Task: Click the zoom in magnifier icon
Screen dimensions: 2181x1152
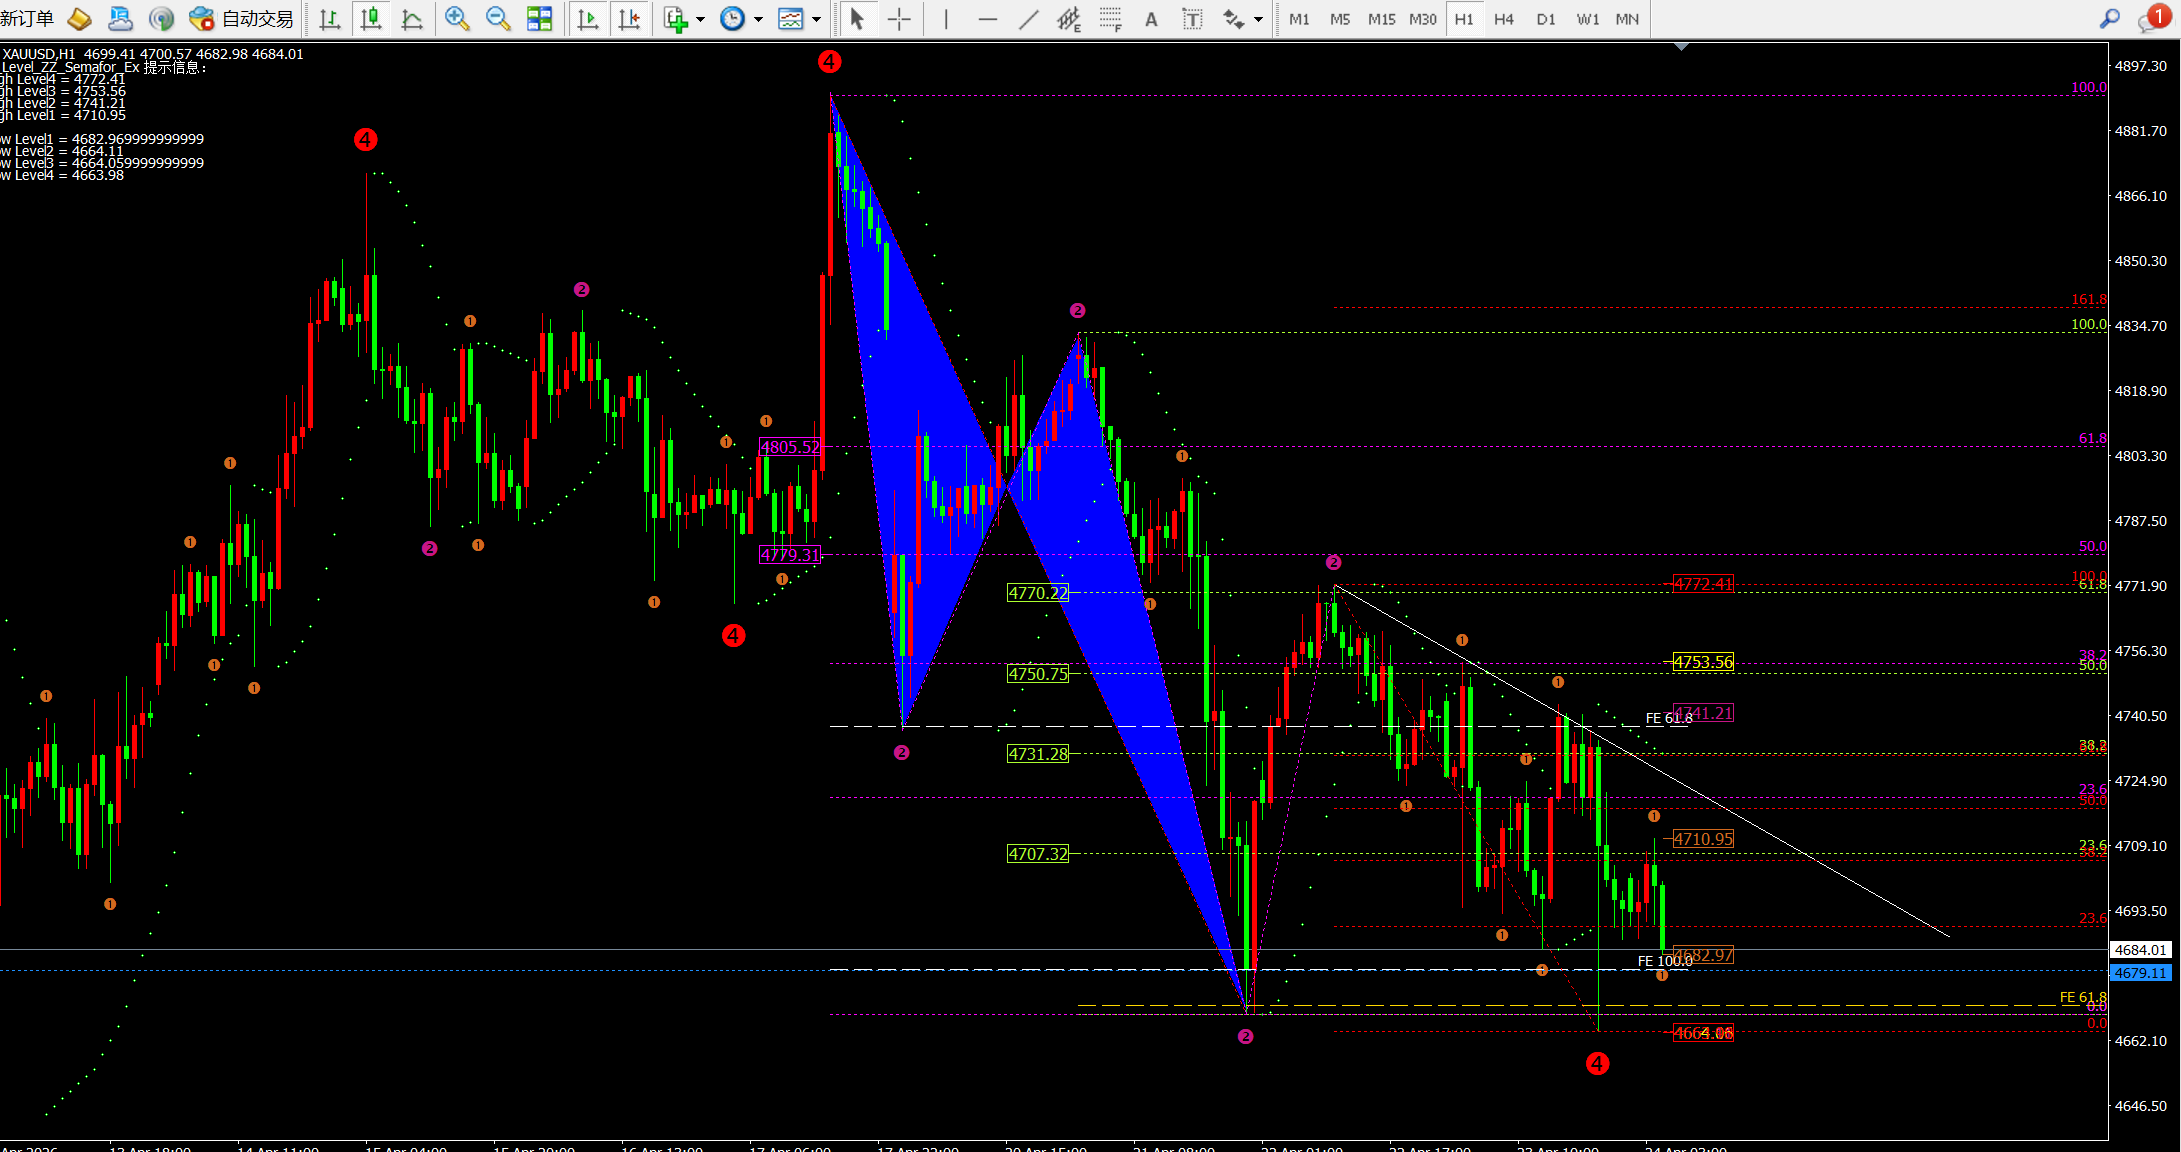Action: [457, 19]
